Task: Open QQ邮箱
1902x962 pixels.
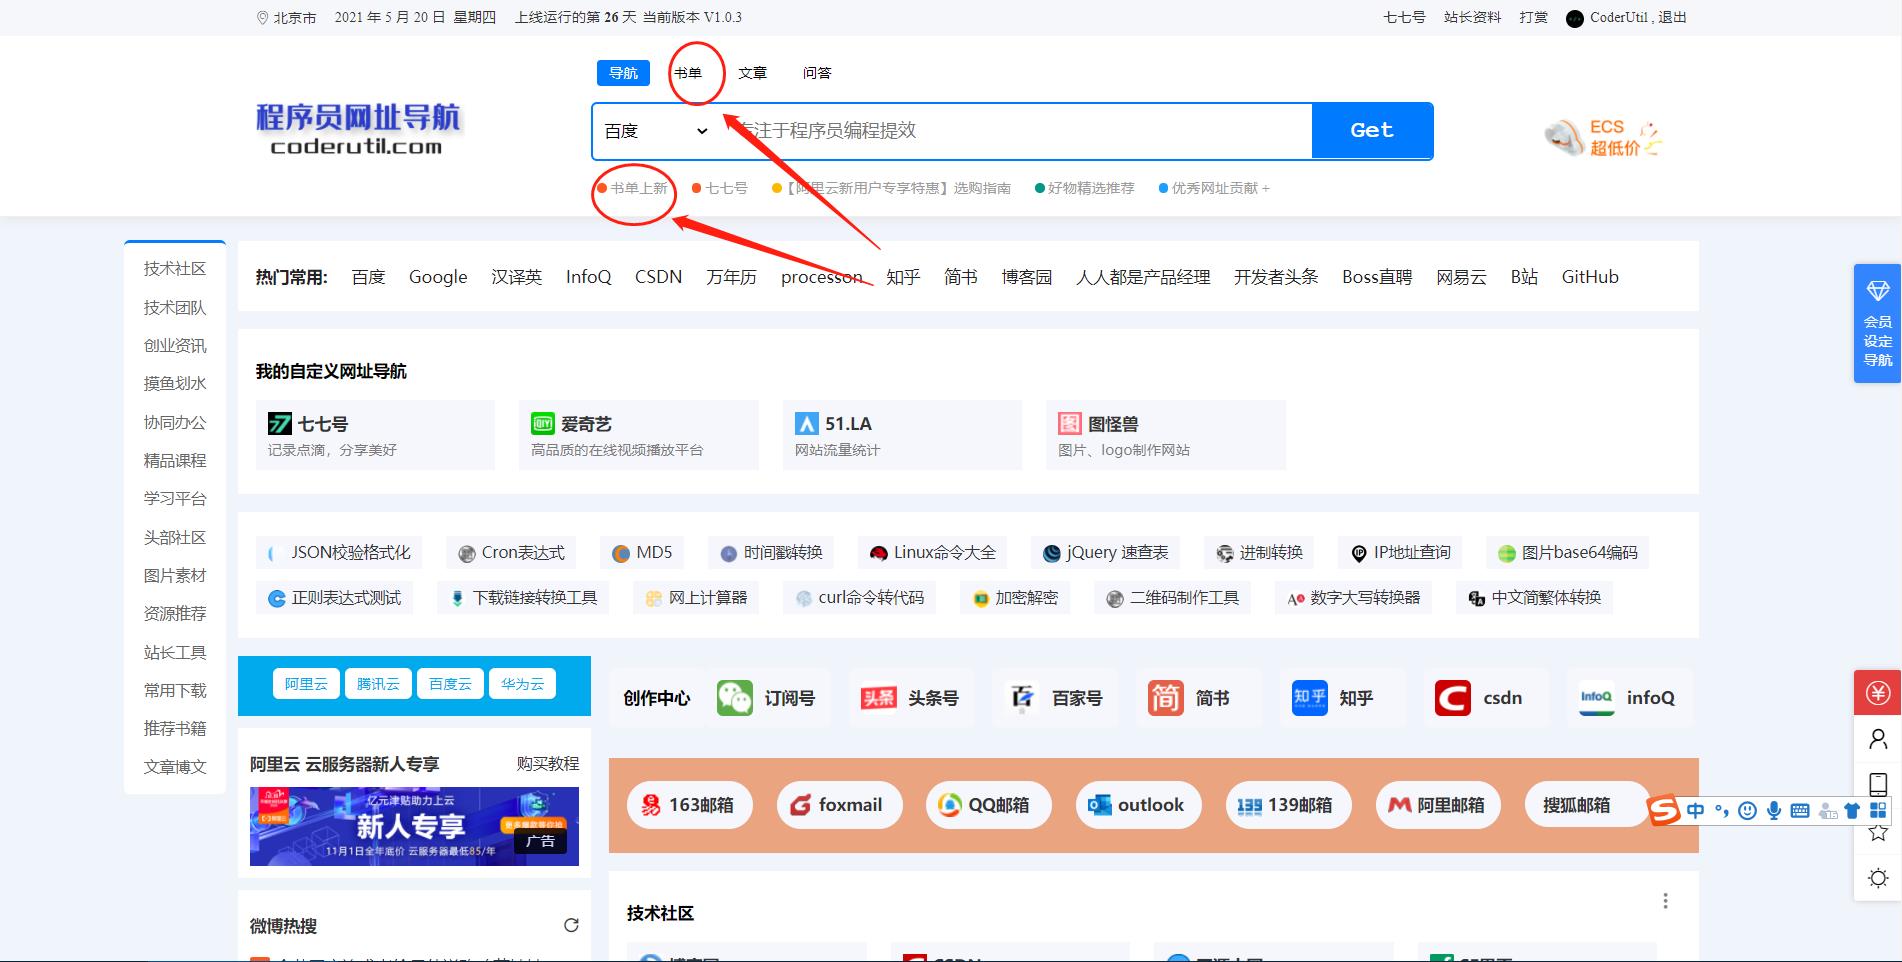Action: click(989, 805)
